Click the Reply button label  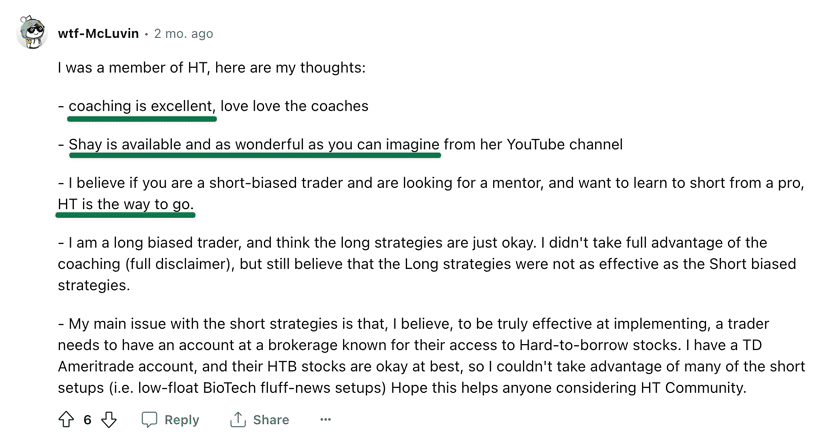pos(181,420)
